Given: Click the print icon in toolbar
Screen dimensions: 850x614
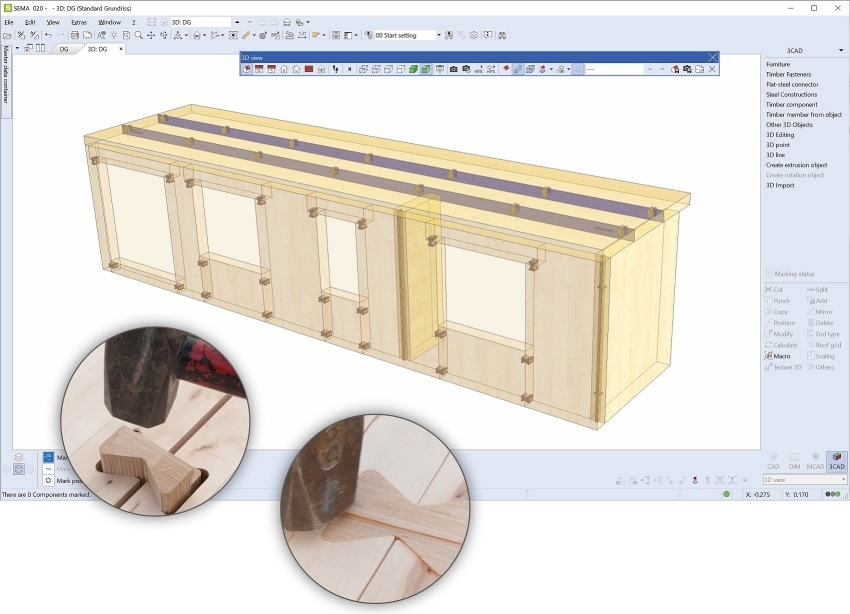Looking at the screenshot, I should pos(74,35).
